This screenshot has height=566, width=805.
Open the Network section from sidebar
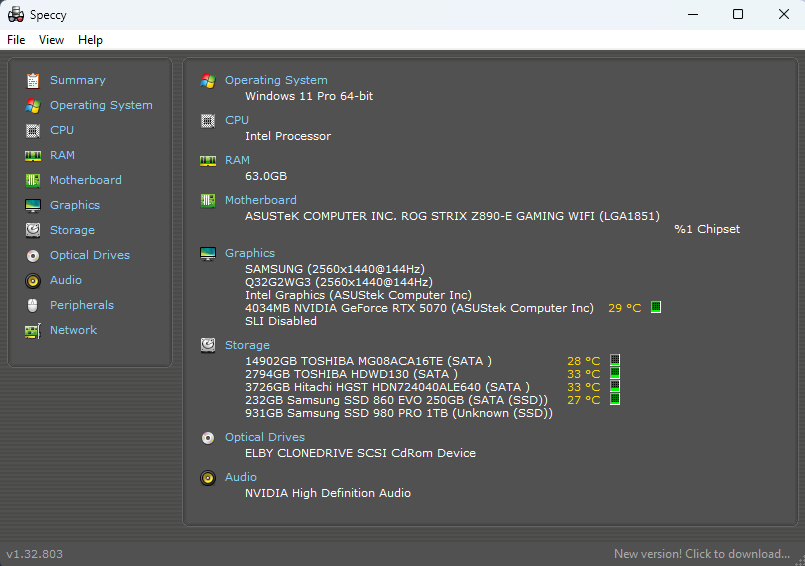pos(73,330)
